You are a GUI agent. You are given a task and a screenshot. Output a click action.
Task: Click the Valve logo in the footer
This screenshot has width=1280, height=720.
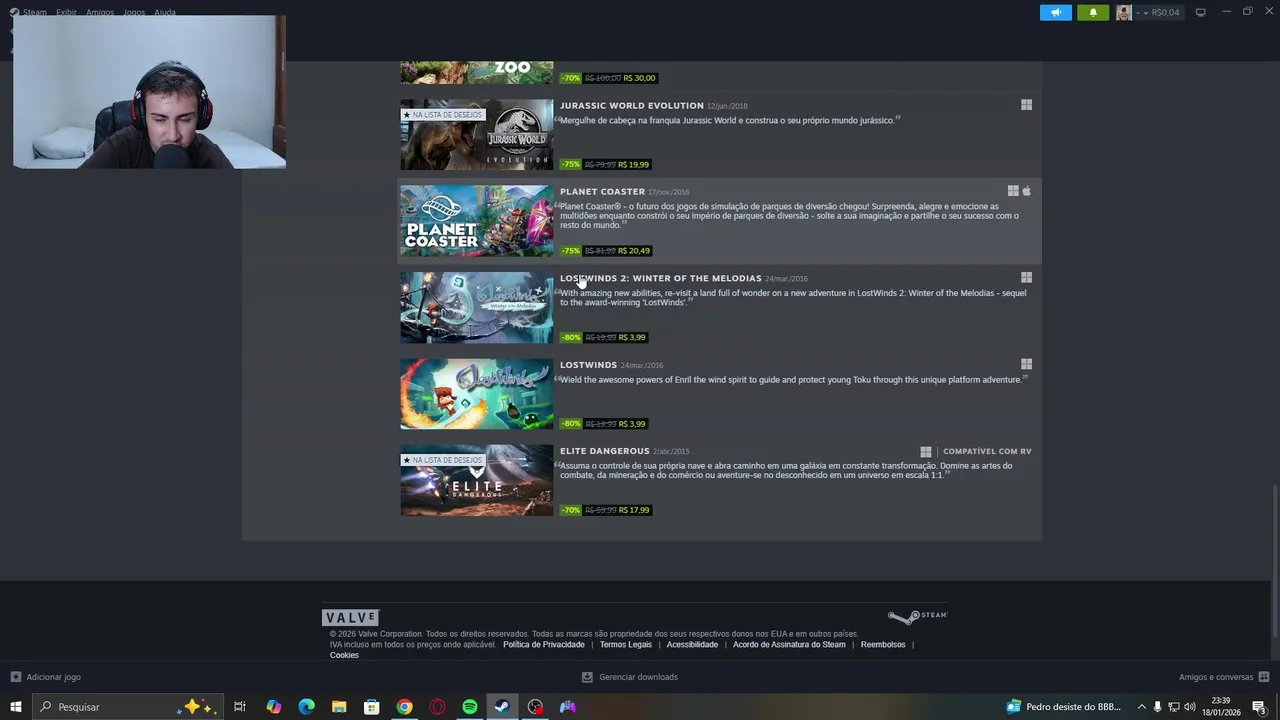[x=350, y=618]
